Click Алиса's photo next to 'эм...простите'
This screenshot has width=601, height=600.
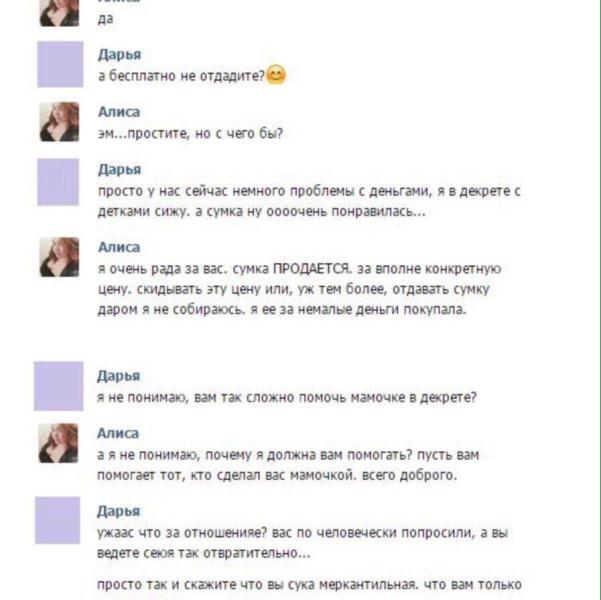click(59, 122)
